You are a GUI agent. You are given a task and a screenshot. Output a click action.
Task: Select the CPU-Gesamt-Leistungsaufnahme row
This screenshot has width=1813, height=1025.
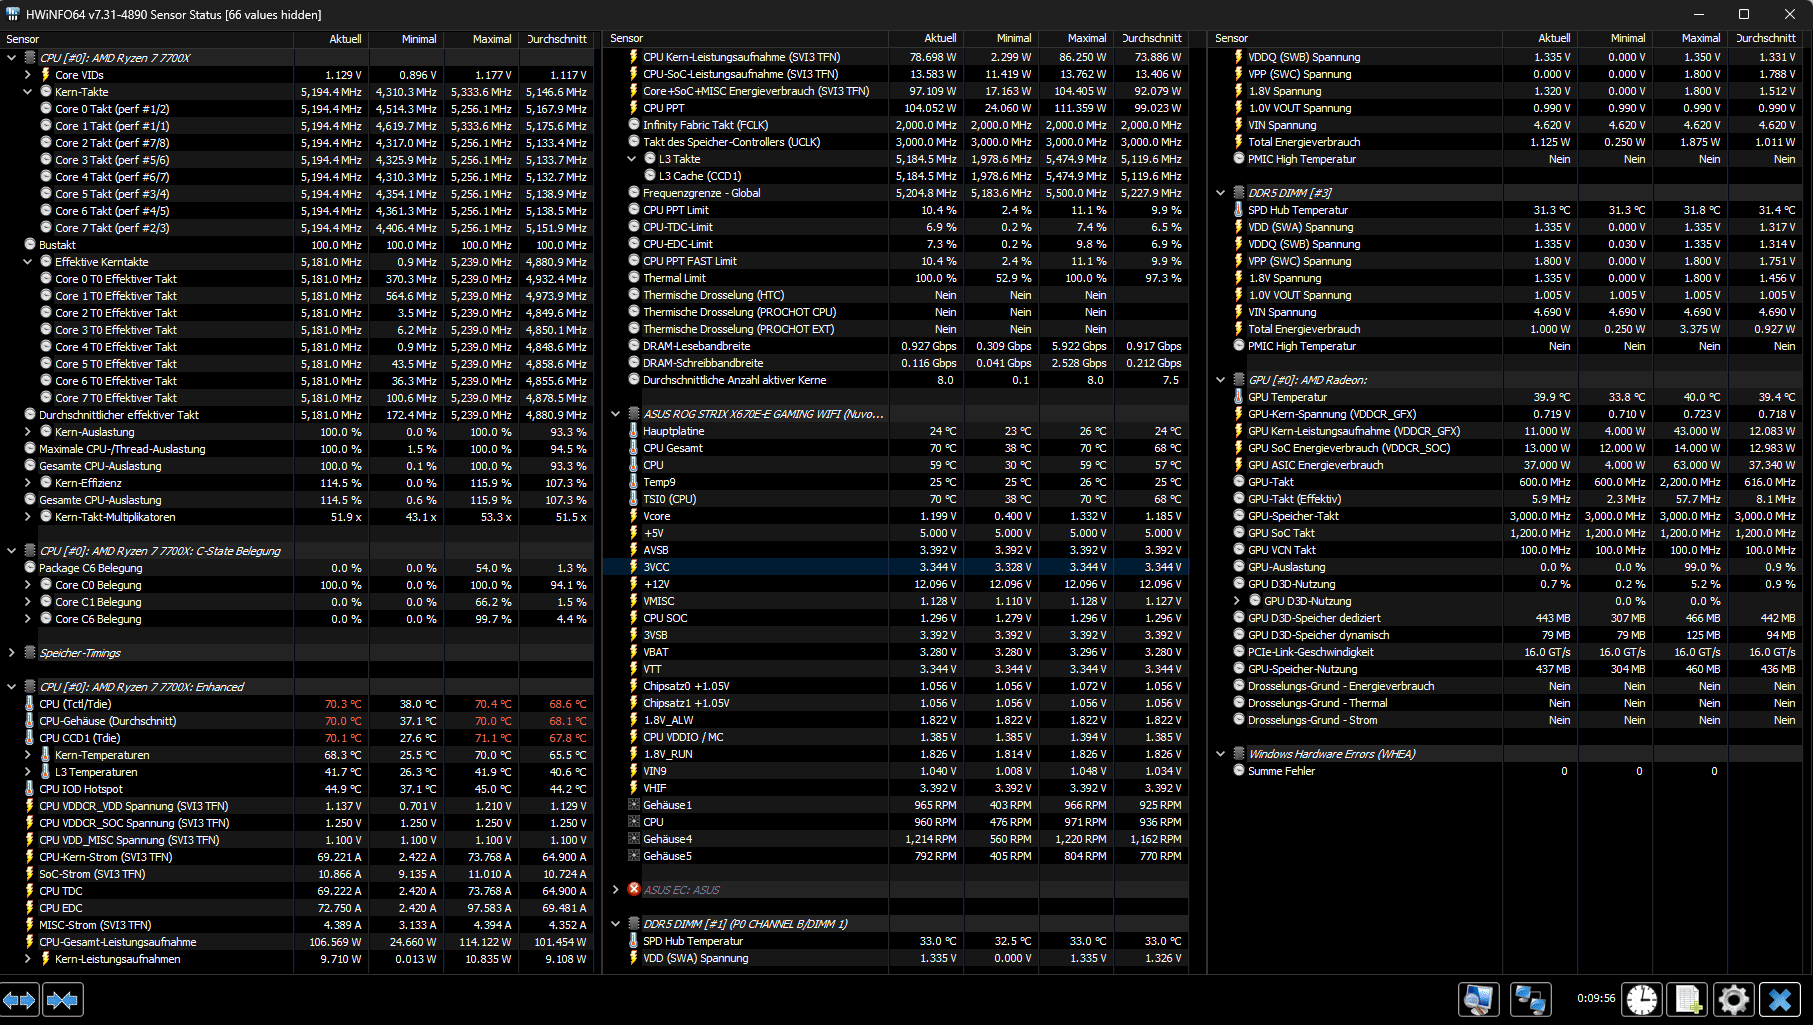[x=297, y=942]
